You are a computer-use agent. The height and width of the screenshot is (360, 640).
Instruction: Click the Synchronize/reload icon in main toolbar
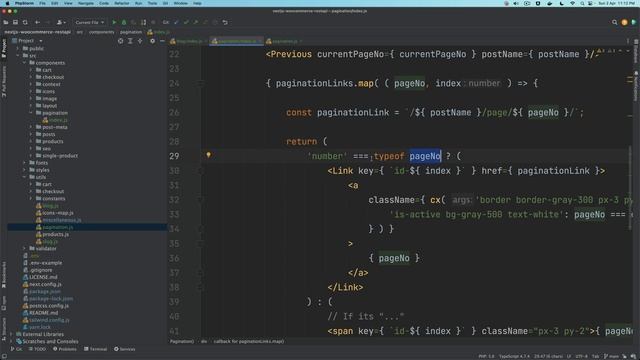point(25,22)
